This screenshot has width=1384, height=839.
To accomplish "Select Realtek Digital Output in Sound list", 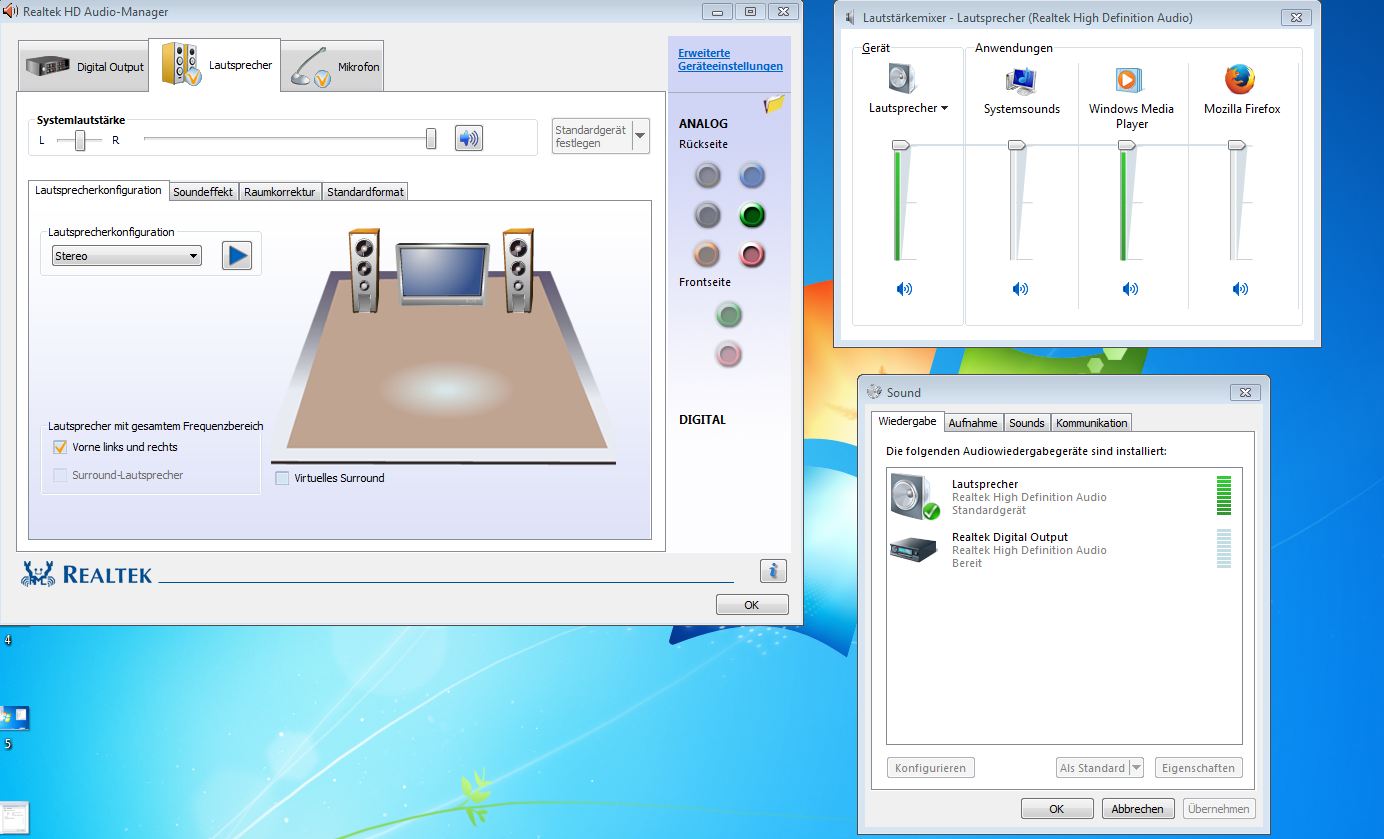I will [x=1064, y=550].
